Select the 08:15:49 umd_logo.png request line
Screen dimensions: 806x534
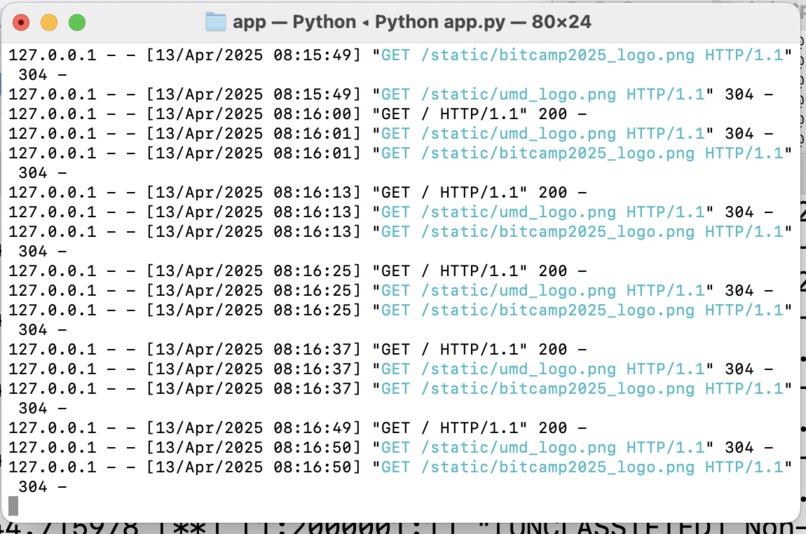(391, 95)
